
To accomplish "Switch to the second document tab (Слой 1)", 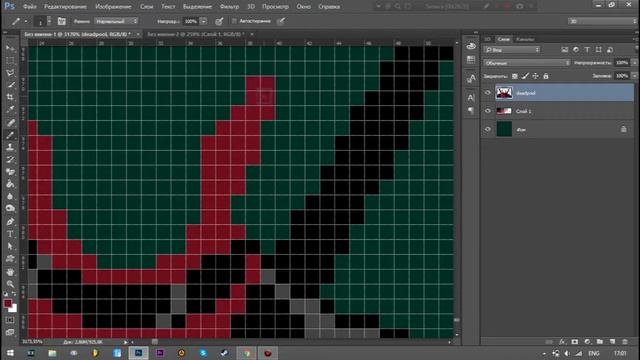I will [196, 34].
